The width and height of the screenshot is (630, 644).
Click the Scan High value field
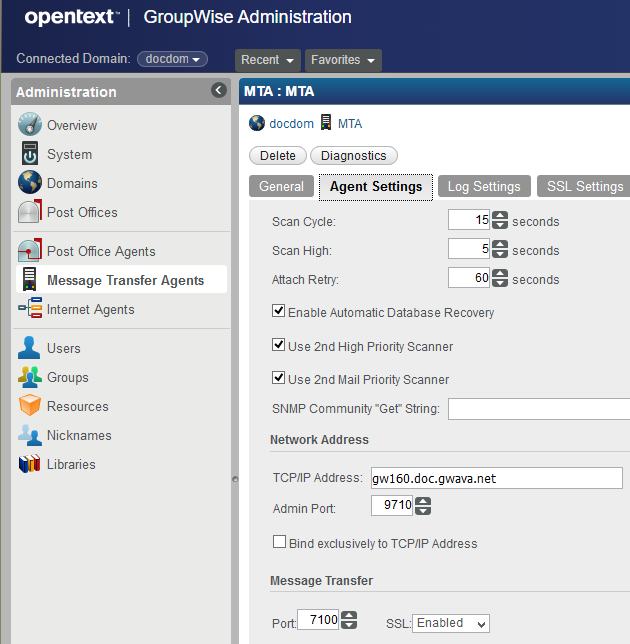469,248
